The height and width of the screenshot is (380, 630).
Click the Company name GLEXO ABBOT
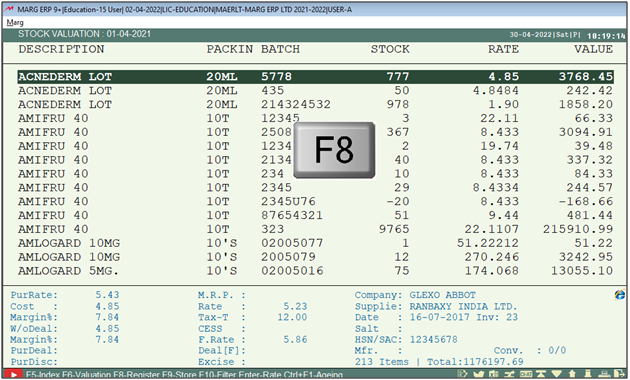pyautogui.click(x=442, y=295)
